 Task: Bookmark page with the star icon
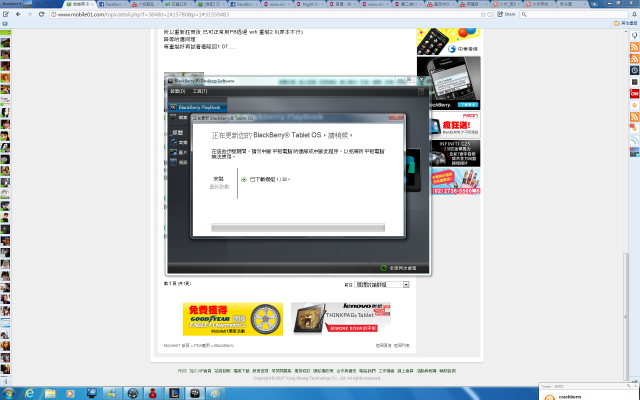(x=483, y=14)
